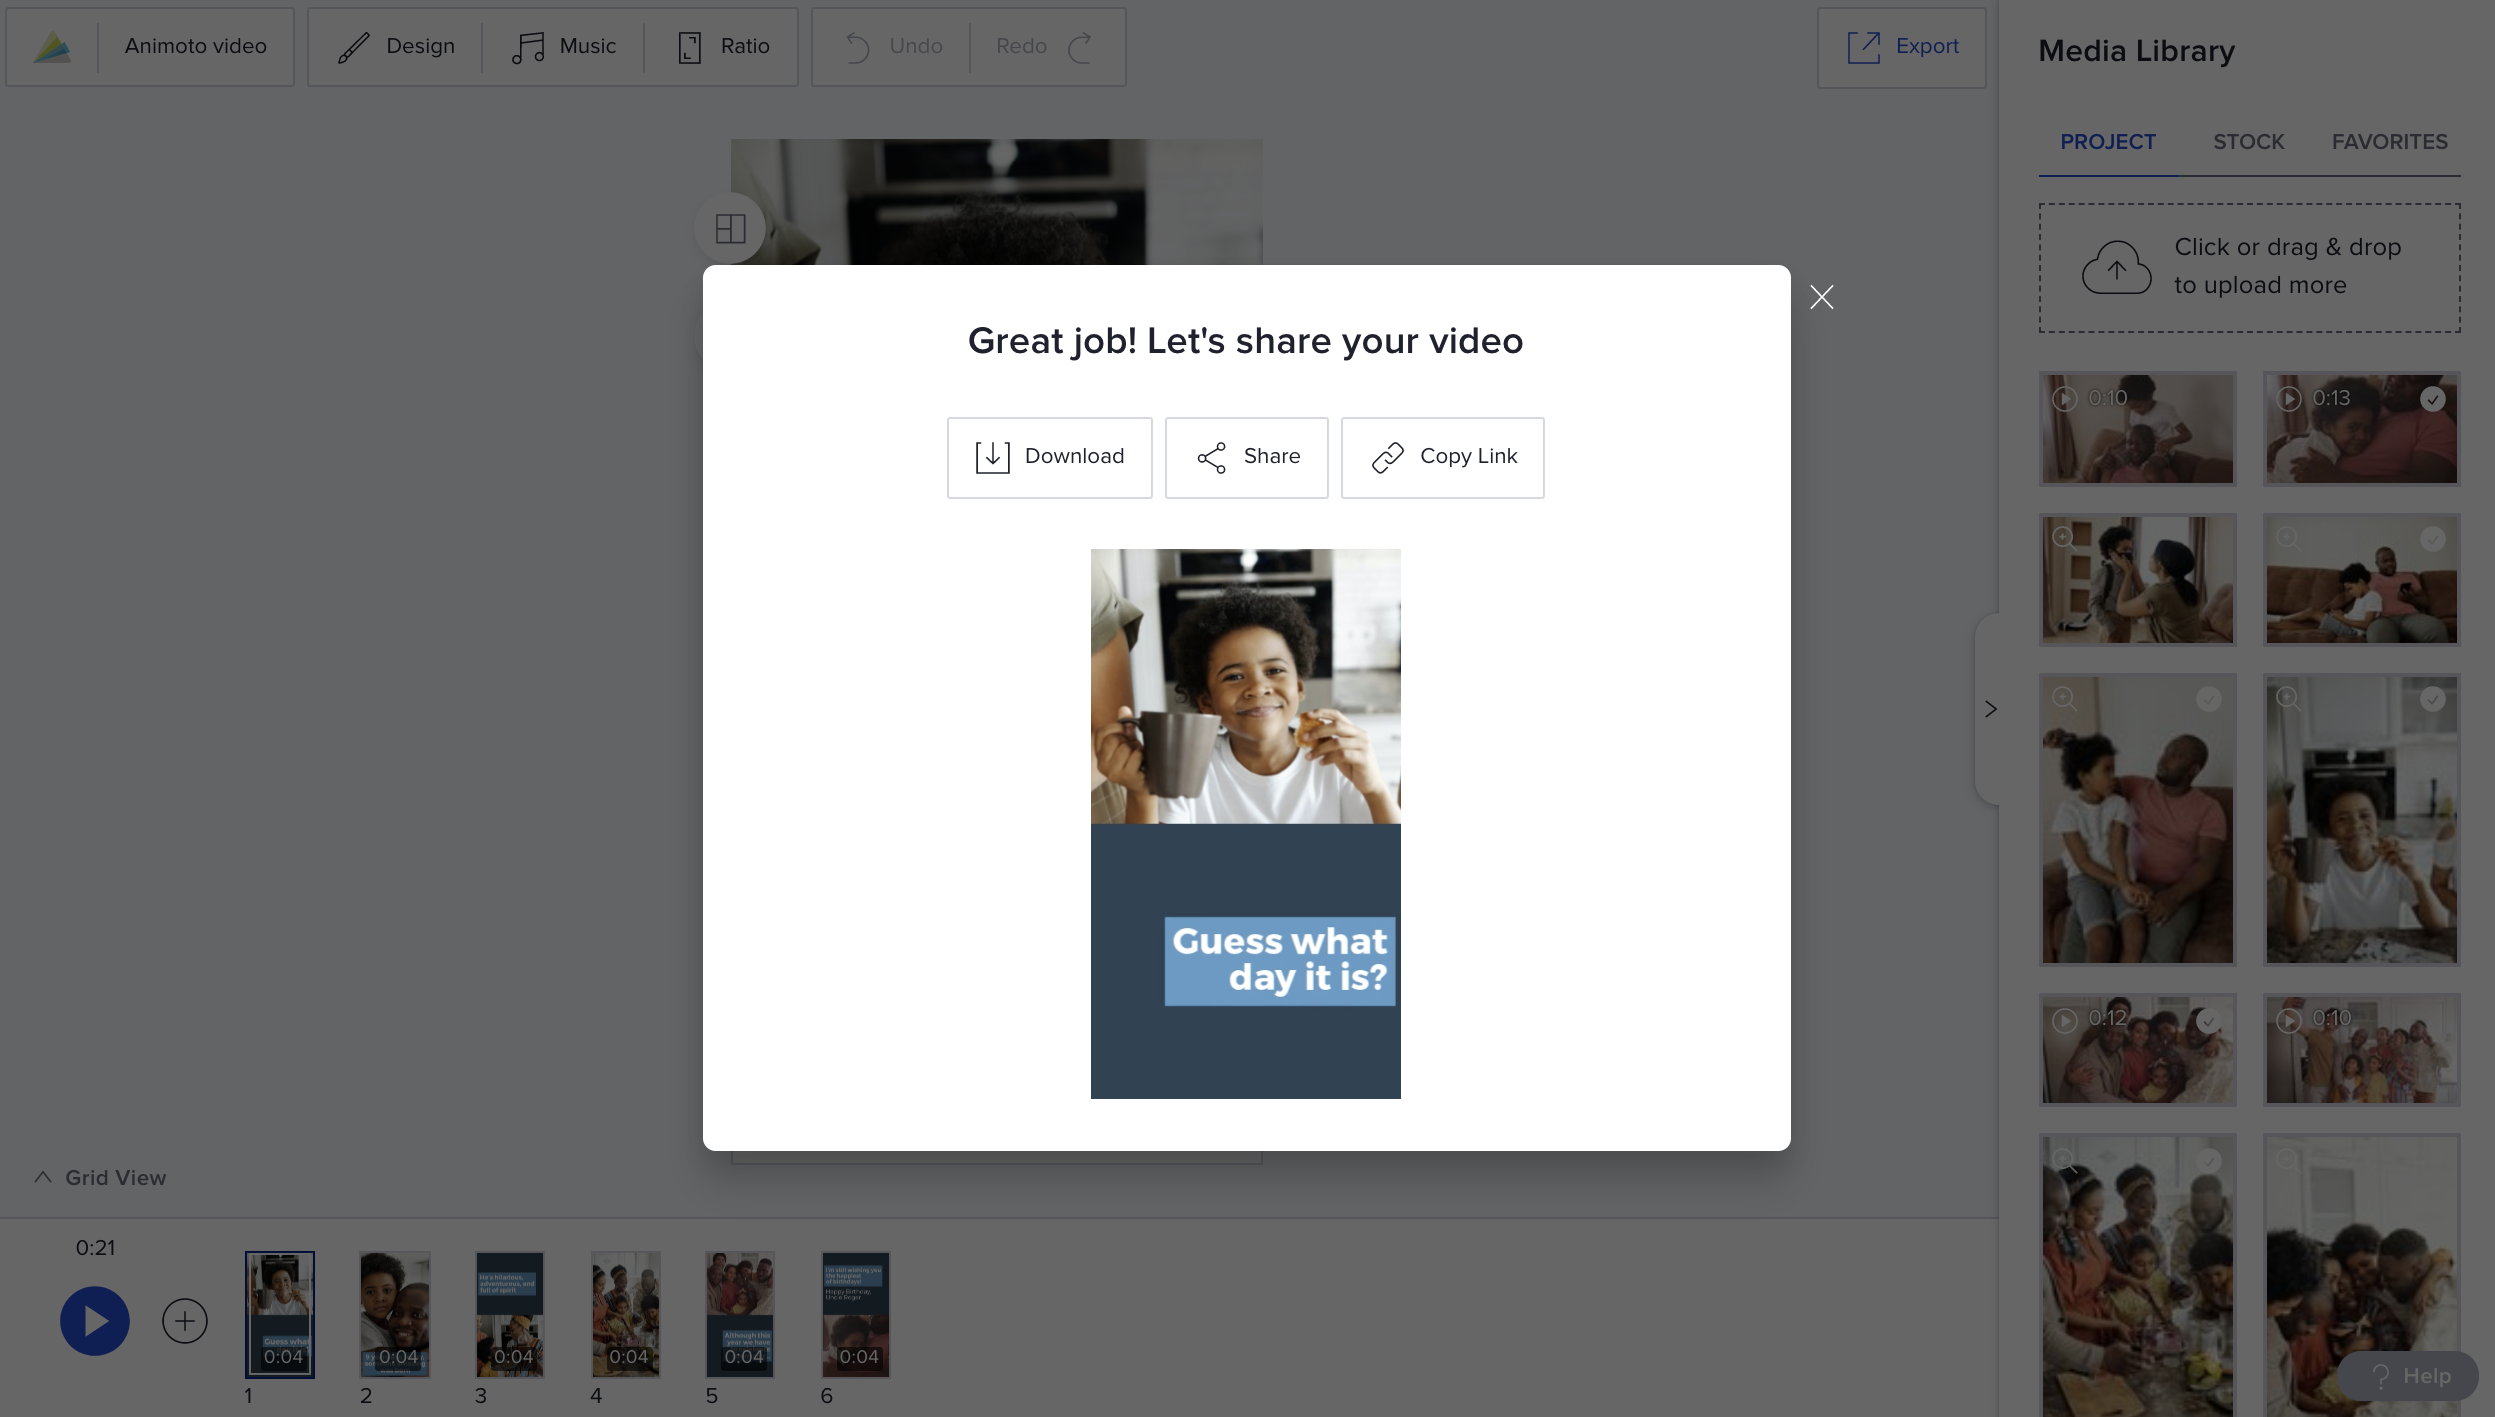
Task: Play icon on the 0:12 clip
Action: point(2064,1020)
